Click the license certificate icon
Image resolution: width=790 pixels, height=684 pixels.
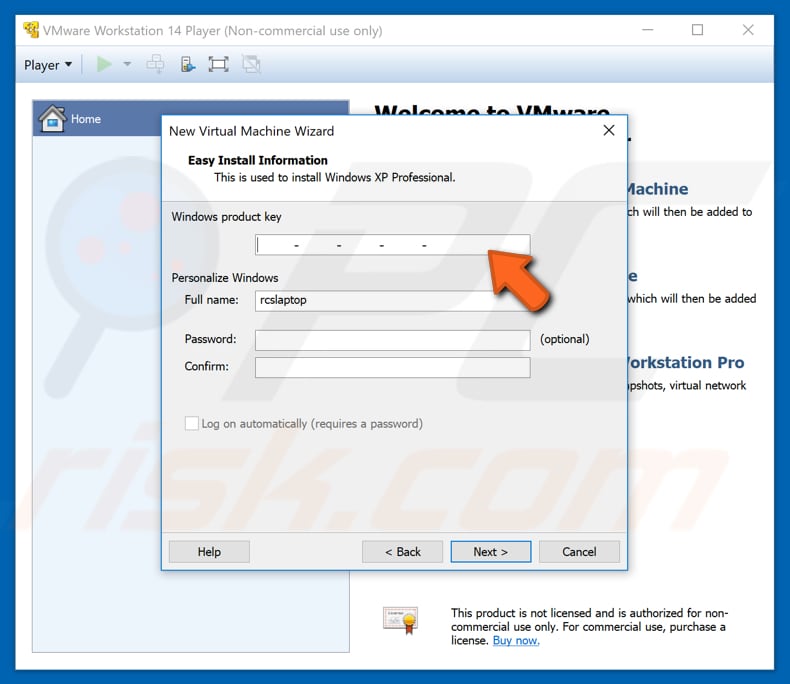tap(401, 621)
